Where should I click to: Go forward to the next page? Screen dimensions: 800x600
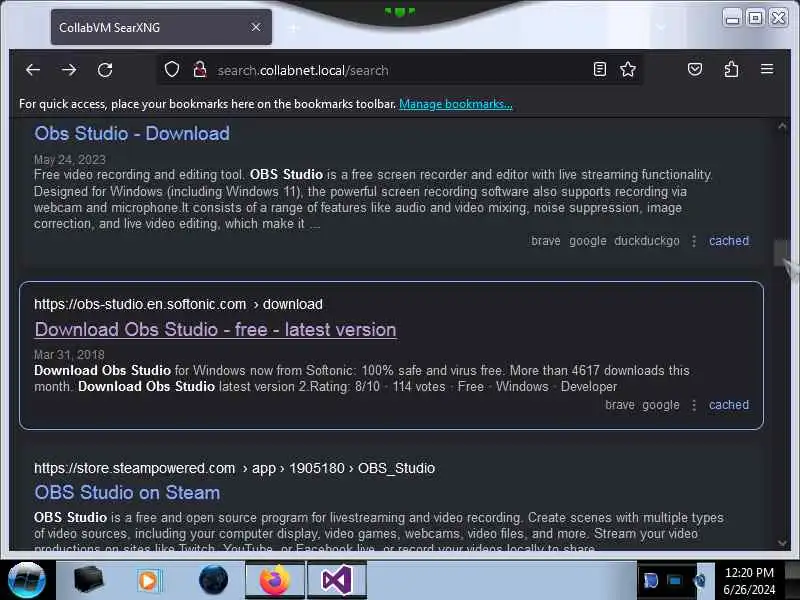pos(69,70)
